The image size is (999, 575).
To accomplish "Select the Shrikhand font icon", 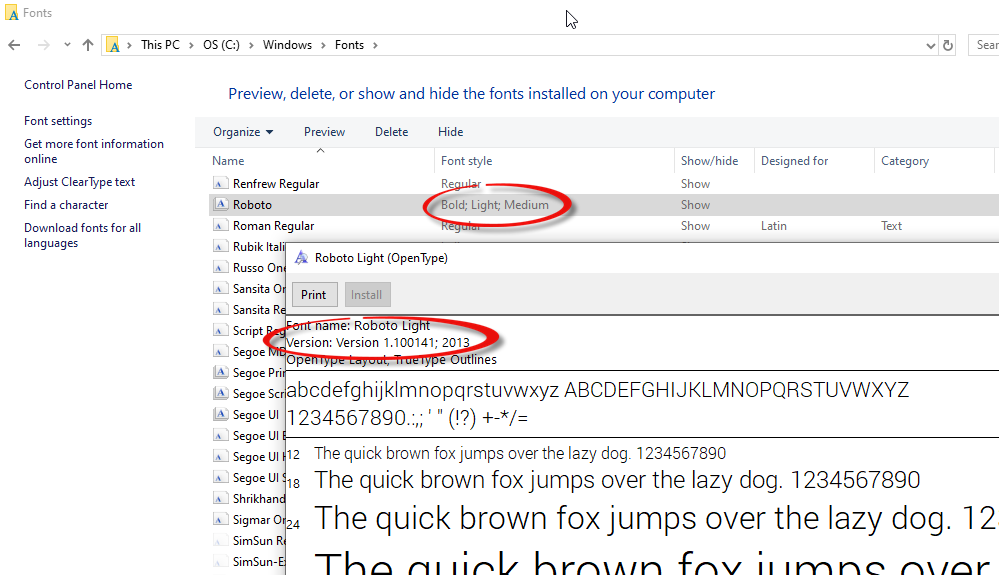I will click(x=220, y=499).
